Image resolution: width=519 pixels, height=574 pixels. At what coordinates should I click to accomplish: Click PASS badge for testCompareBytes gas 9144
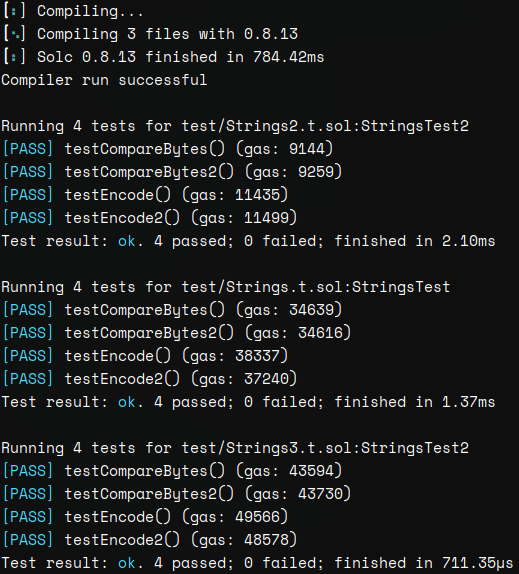pyautogui.click(x=28, y=149)
